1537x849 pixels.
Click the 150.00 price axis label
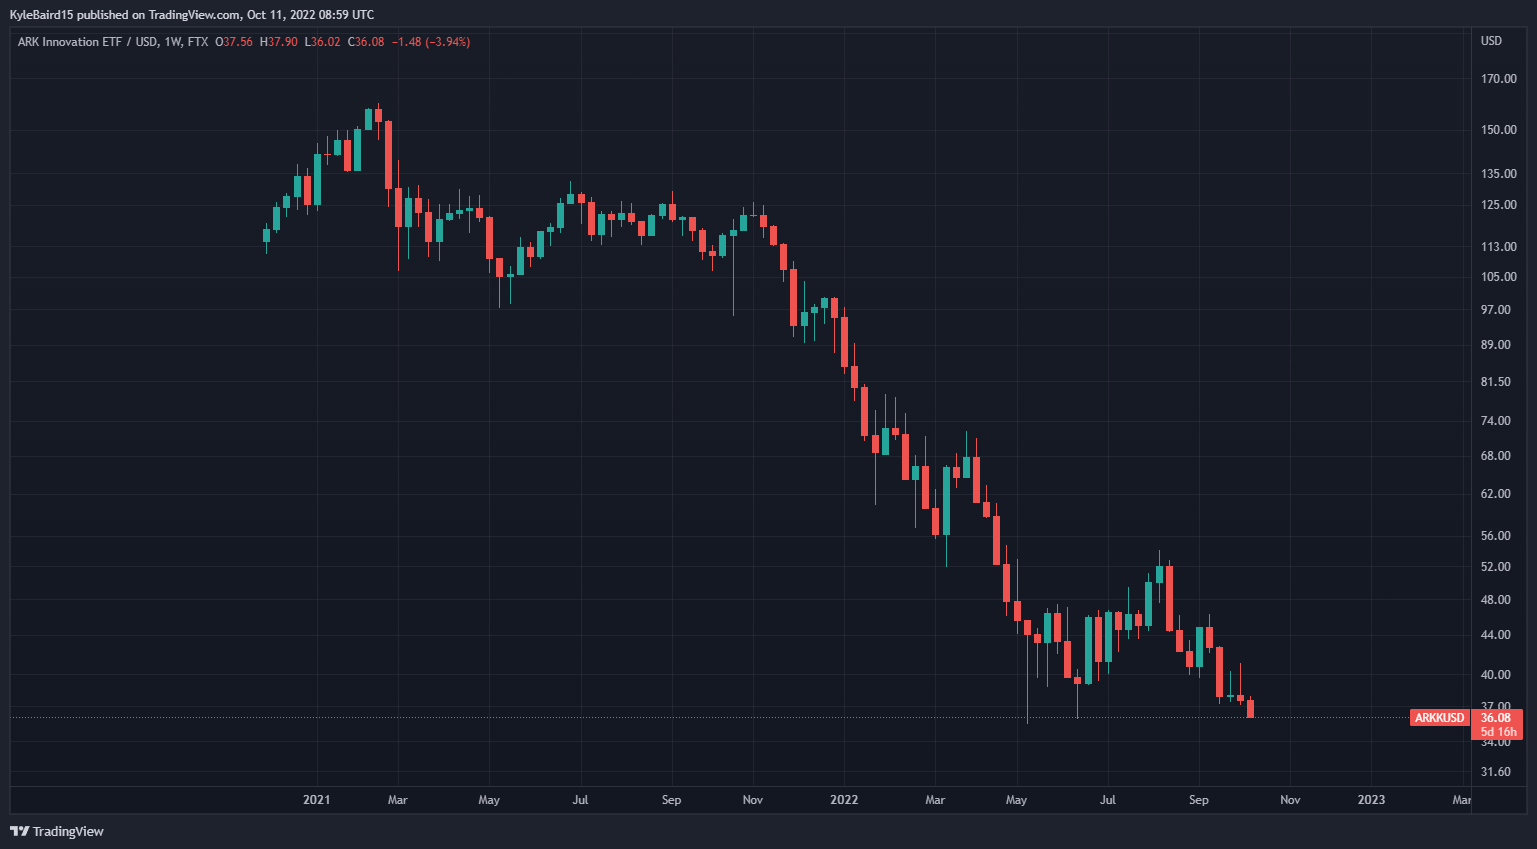point(1498,130)
